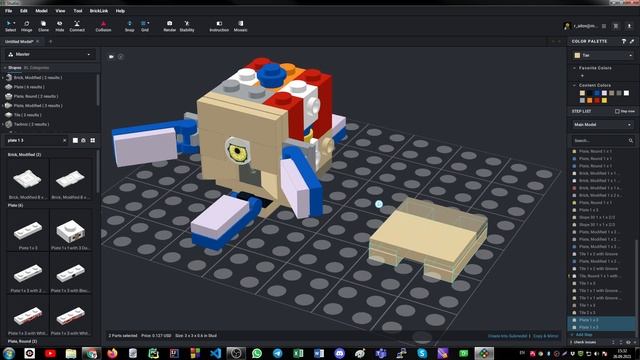
Task: Click the Hide tool in toolbar
Action: click(60, 26)
